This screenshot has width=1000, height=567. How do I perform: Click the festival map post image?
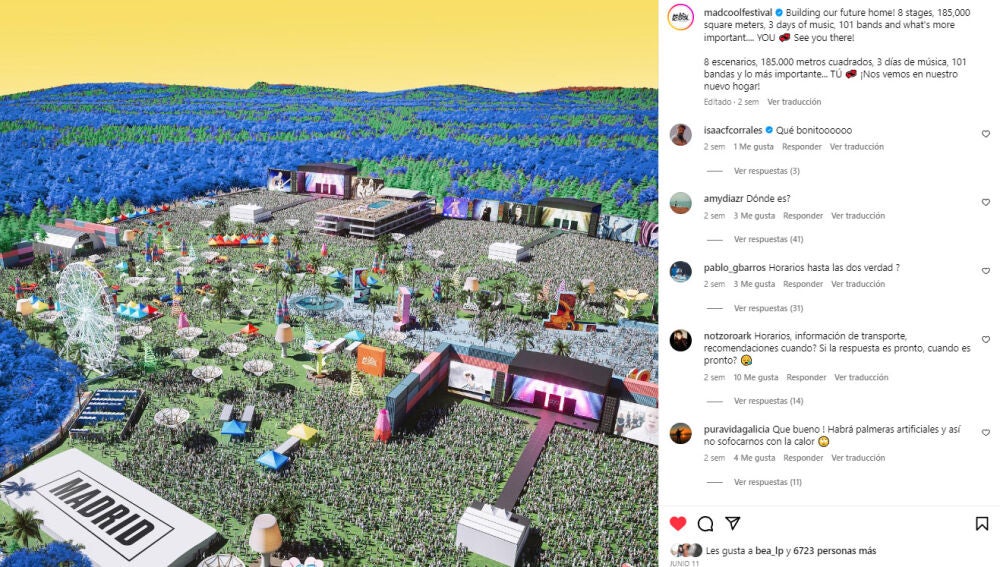[329, 283]
